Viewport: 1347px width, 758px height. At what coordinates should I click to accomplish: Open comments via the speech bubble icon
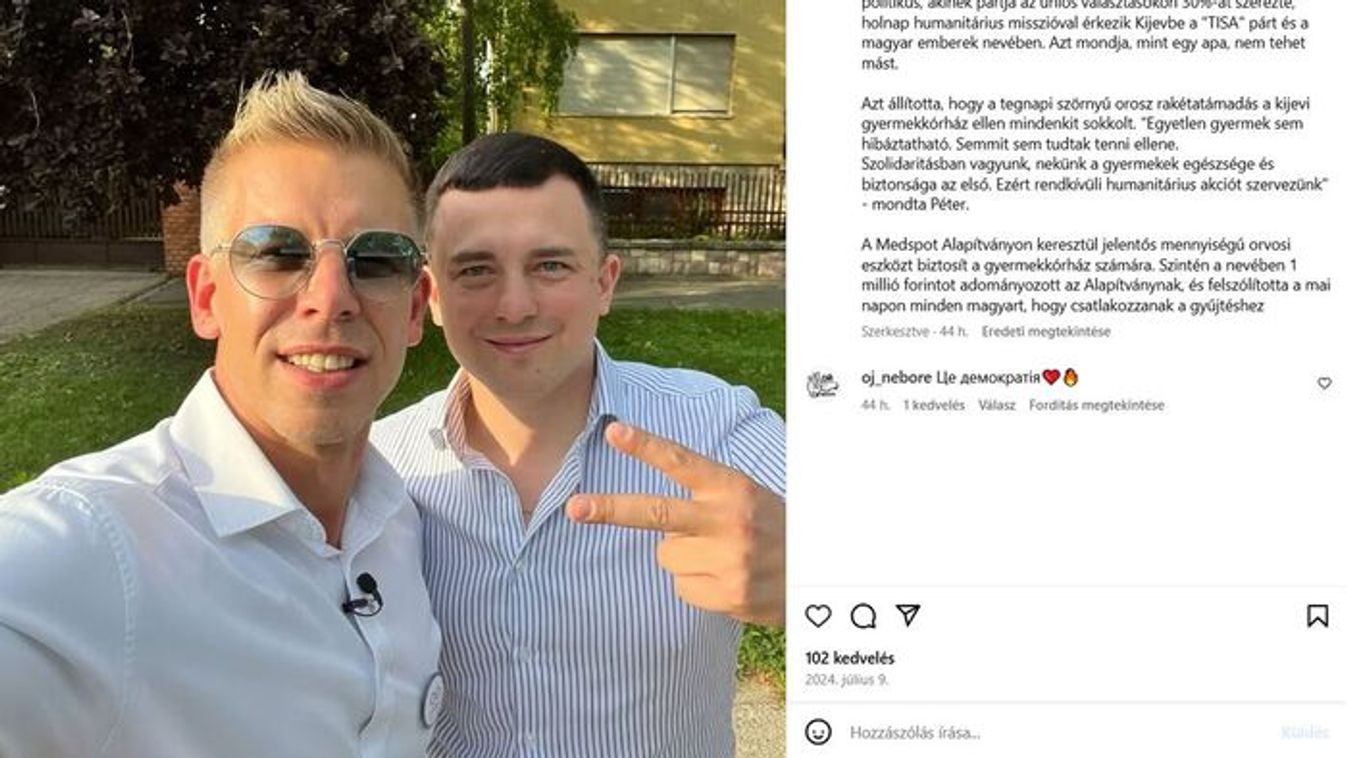[863, 616]
